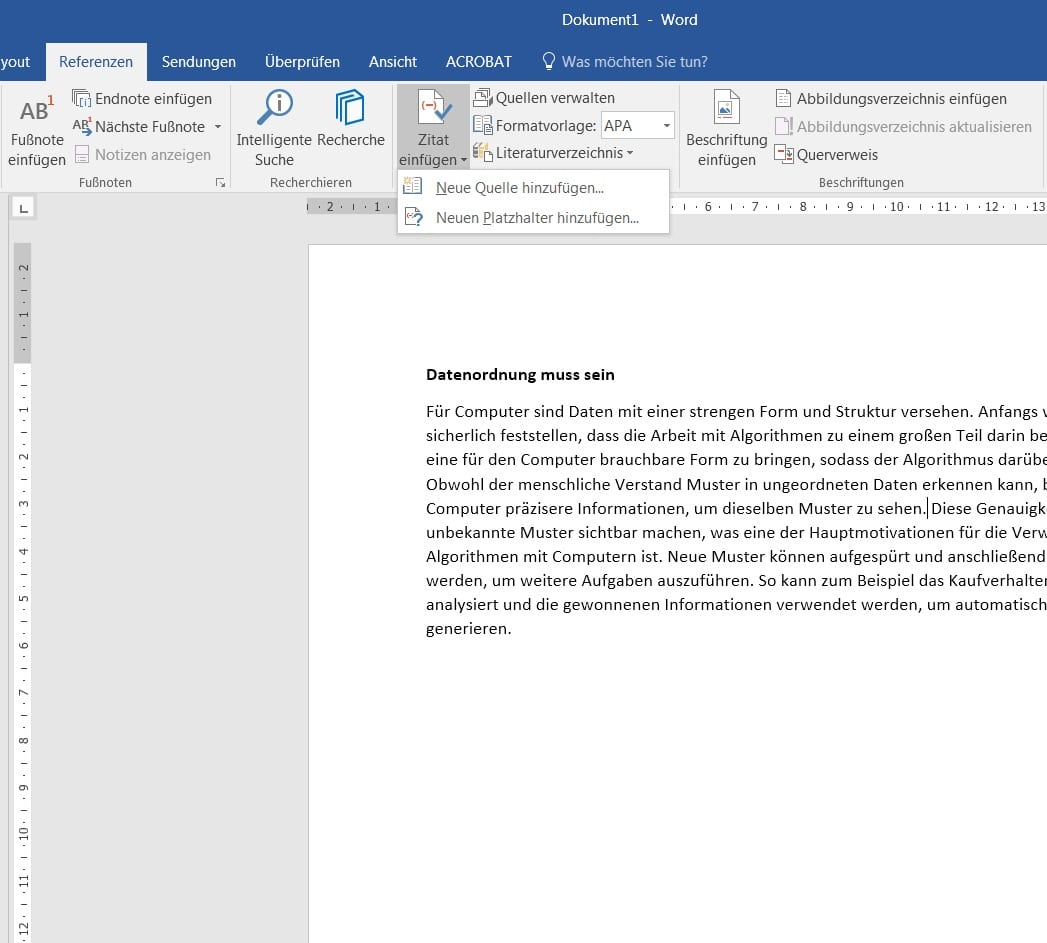The width and height of the screenshot is (1047, 943).
Task: Open the Fußnoten dialog launcher
Action: click(x=219, y=183)
